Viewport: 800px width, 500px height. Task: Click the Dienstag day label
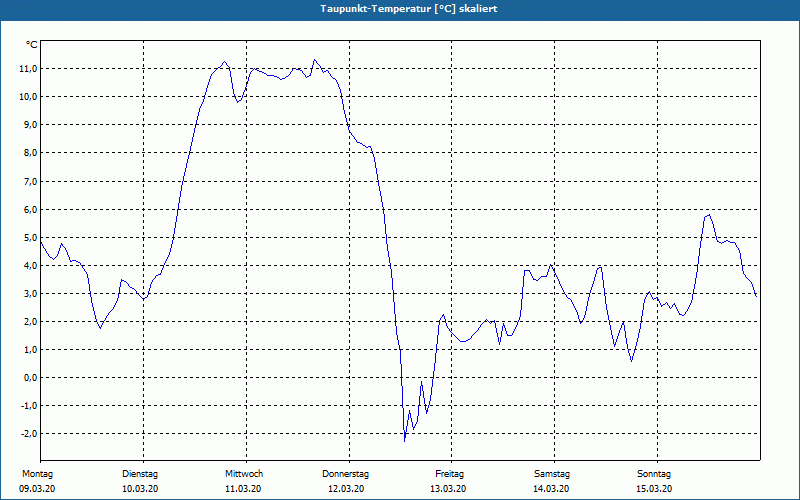140,474
